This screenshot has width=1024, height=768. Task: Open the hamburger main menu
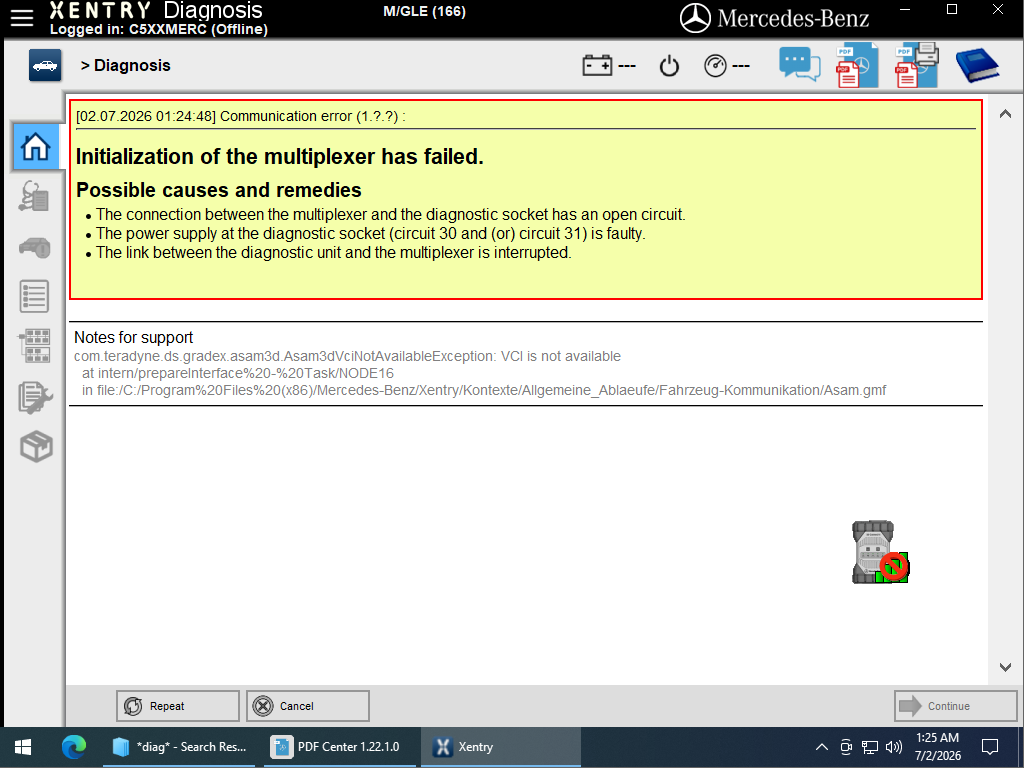pyautogui.click(x=22, y=18)
